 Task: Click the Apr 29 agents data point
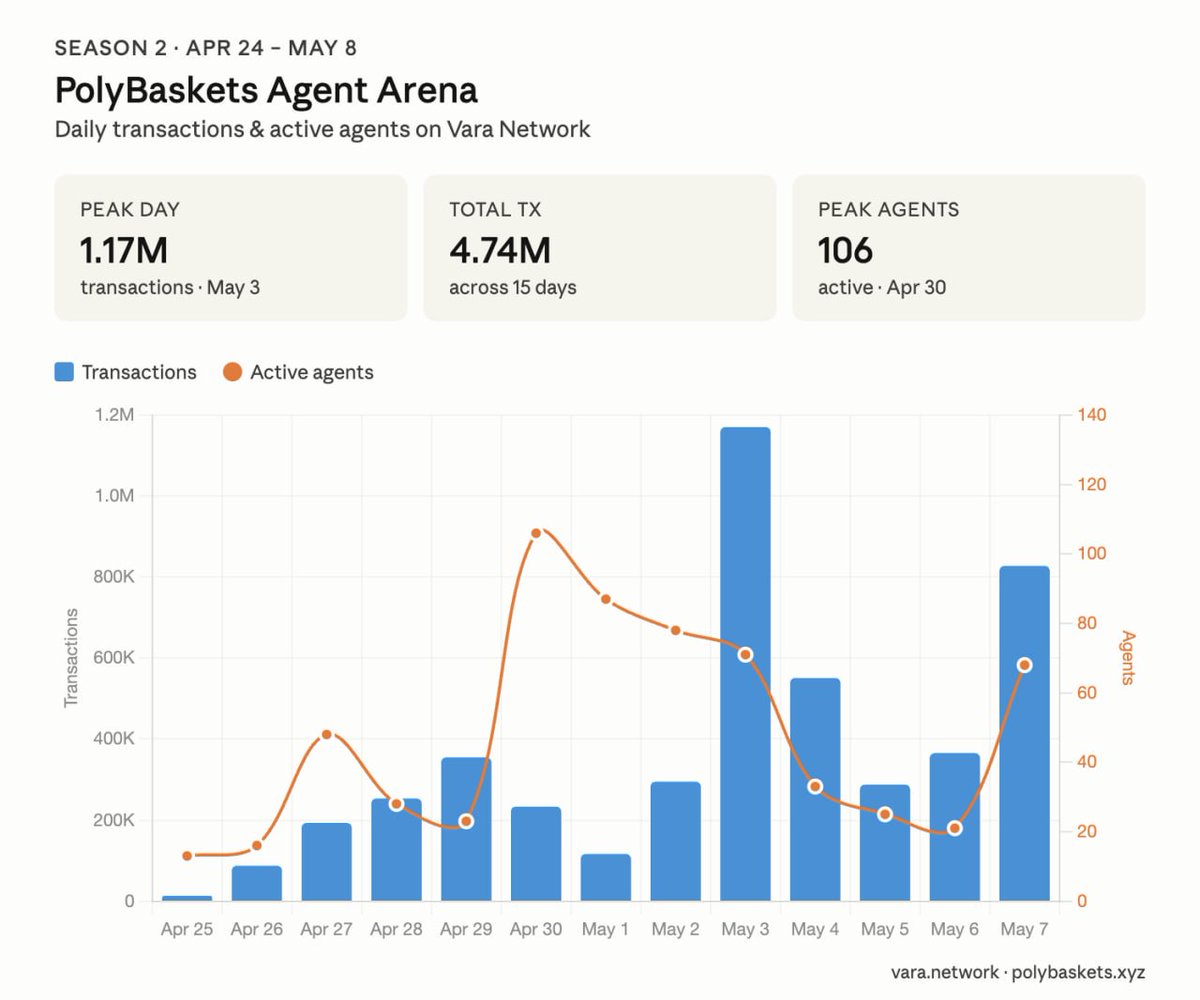466,821
